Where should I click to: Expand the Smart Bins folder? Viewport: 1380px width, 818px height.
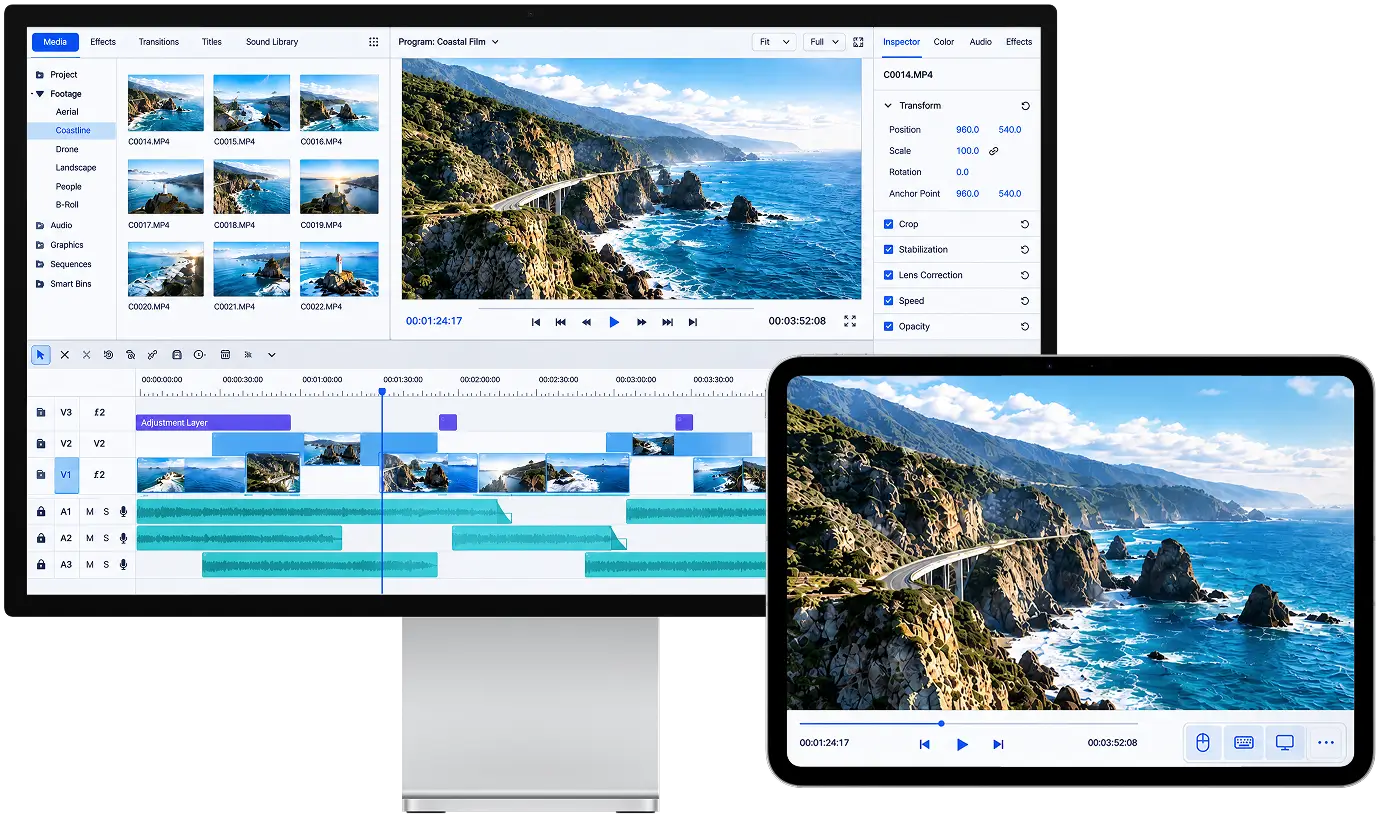point(39,284)
